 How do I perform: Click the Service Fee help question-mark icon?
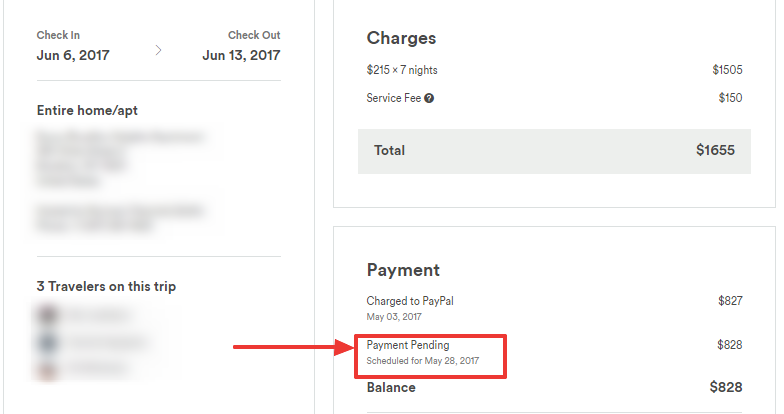[429, 98]
